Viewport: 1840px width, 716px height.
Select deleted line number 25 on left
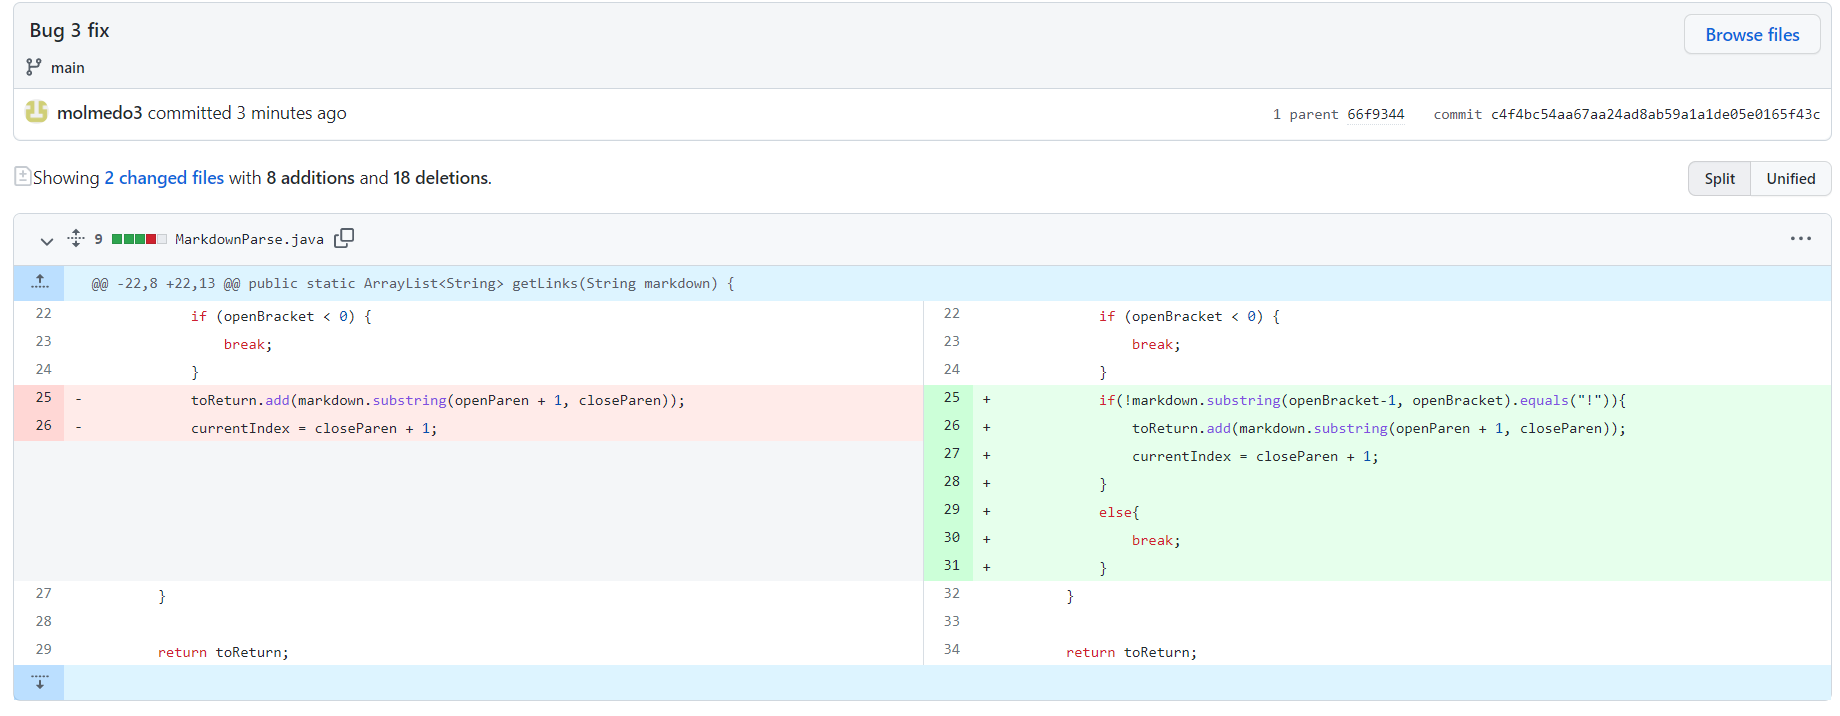[43, 398]
